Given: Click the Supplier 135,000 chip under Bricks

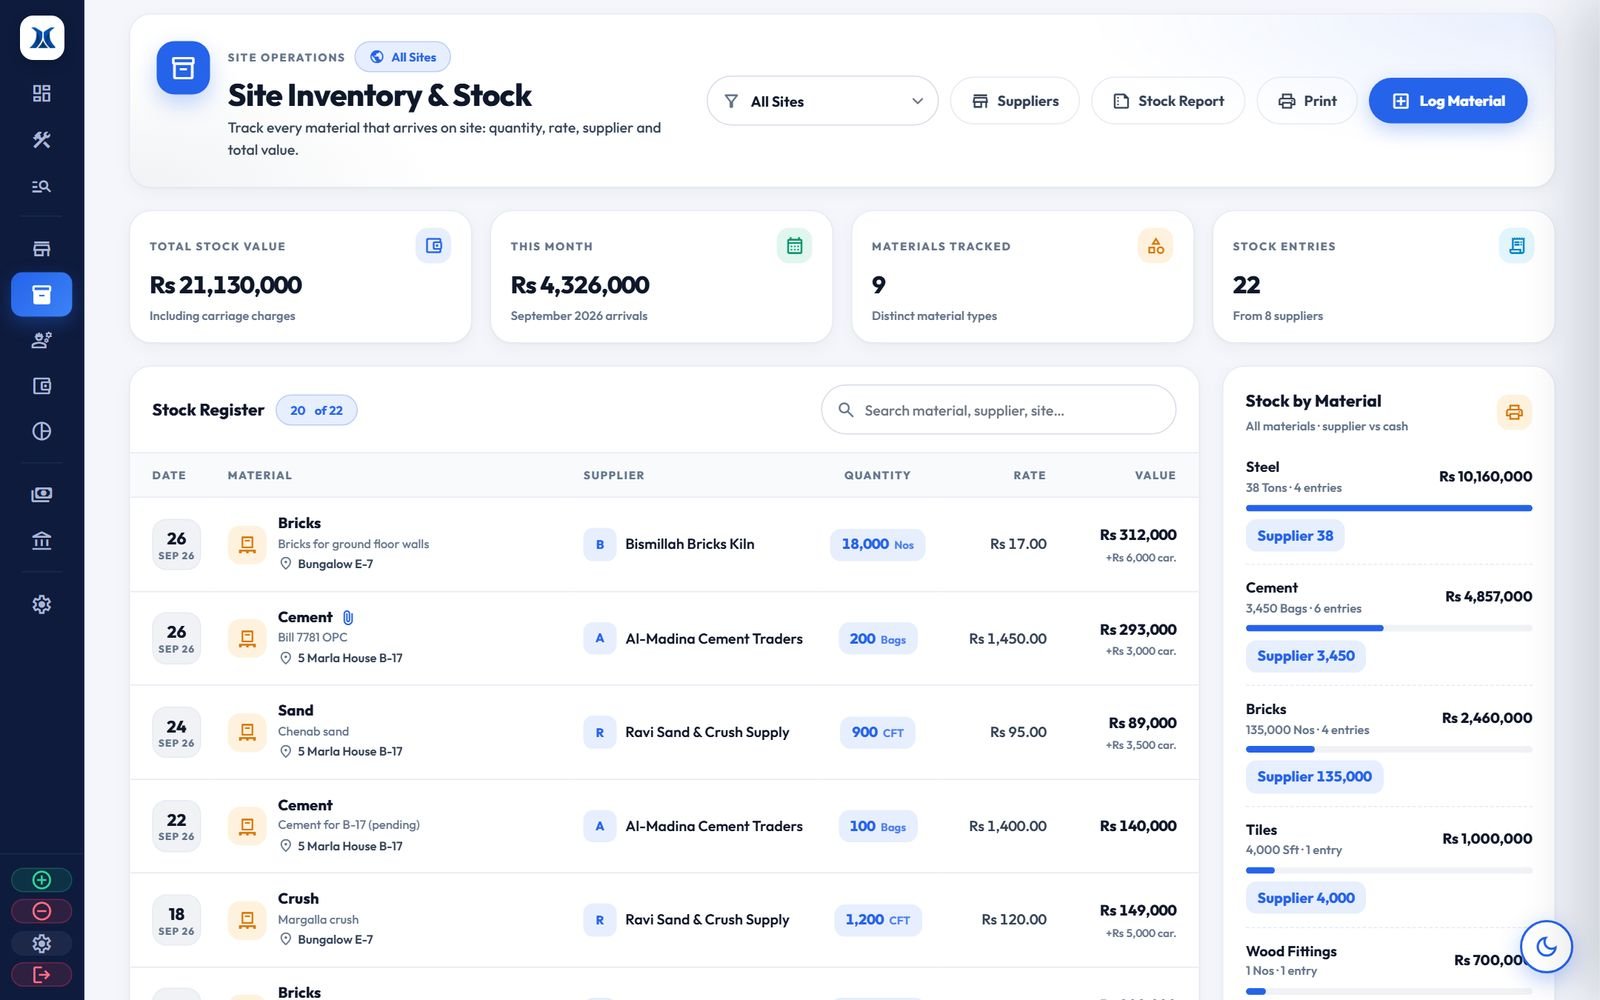Looking at the screenshot, I should click(1314, 777).
